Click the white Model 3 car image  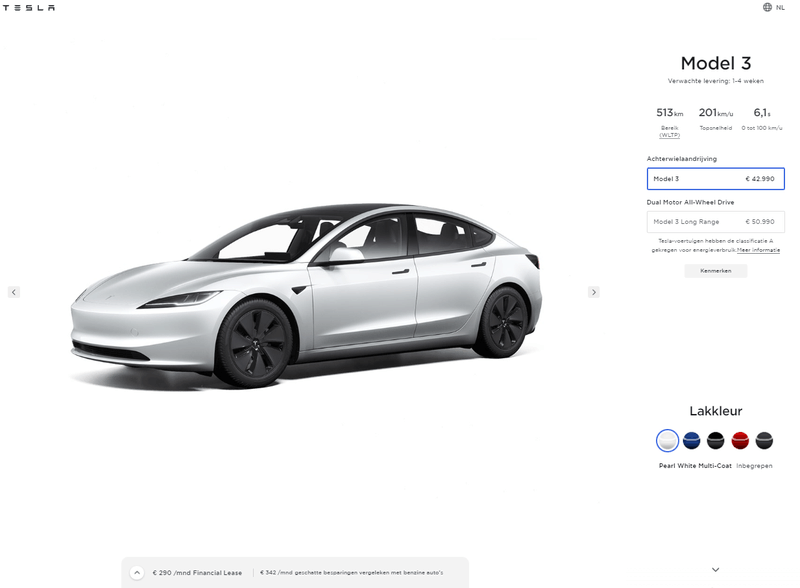(x=306, y=296)
